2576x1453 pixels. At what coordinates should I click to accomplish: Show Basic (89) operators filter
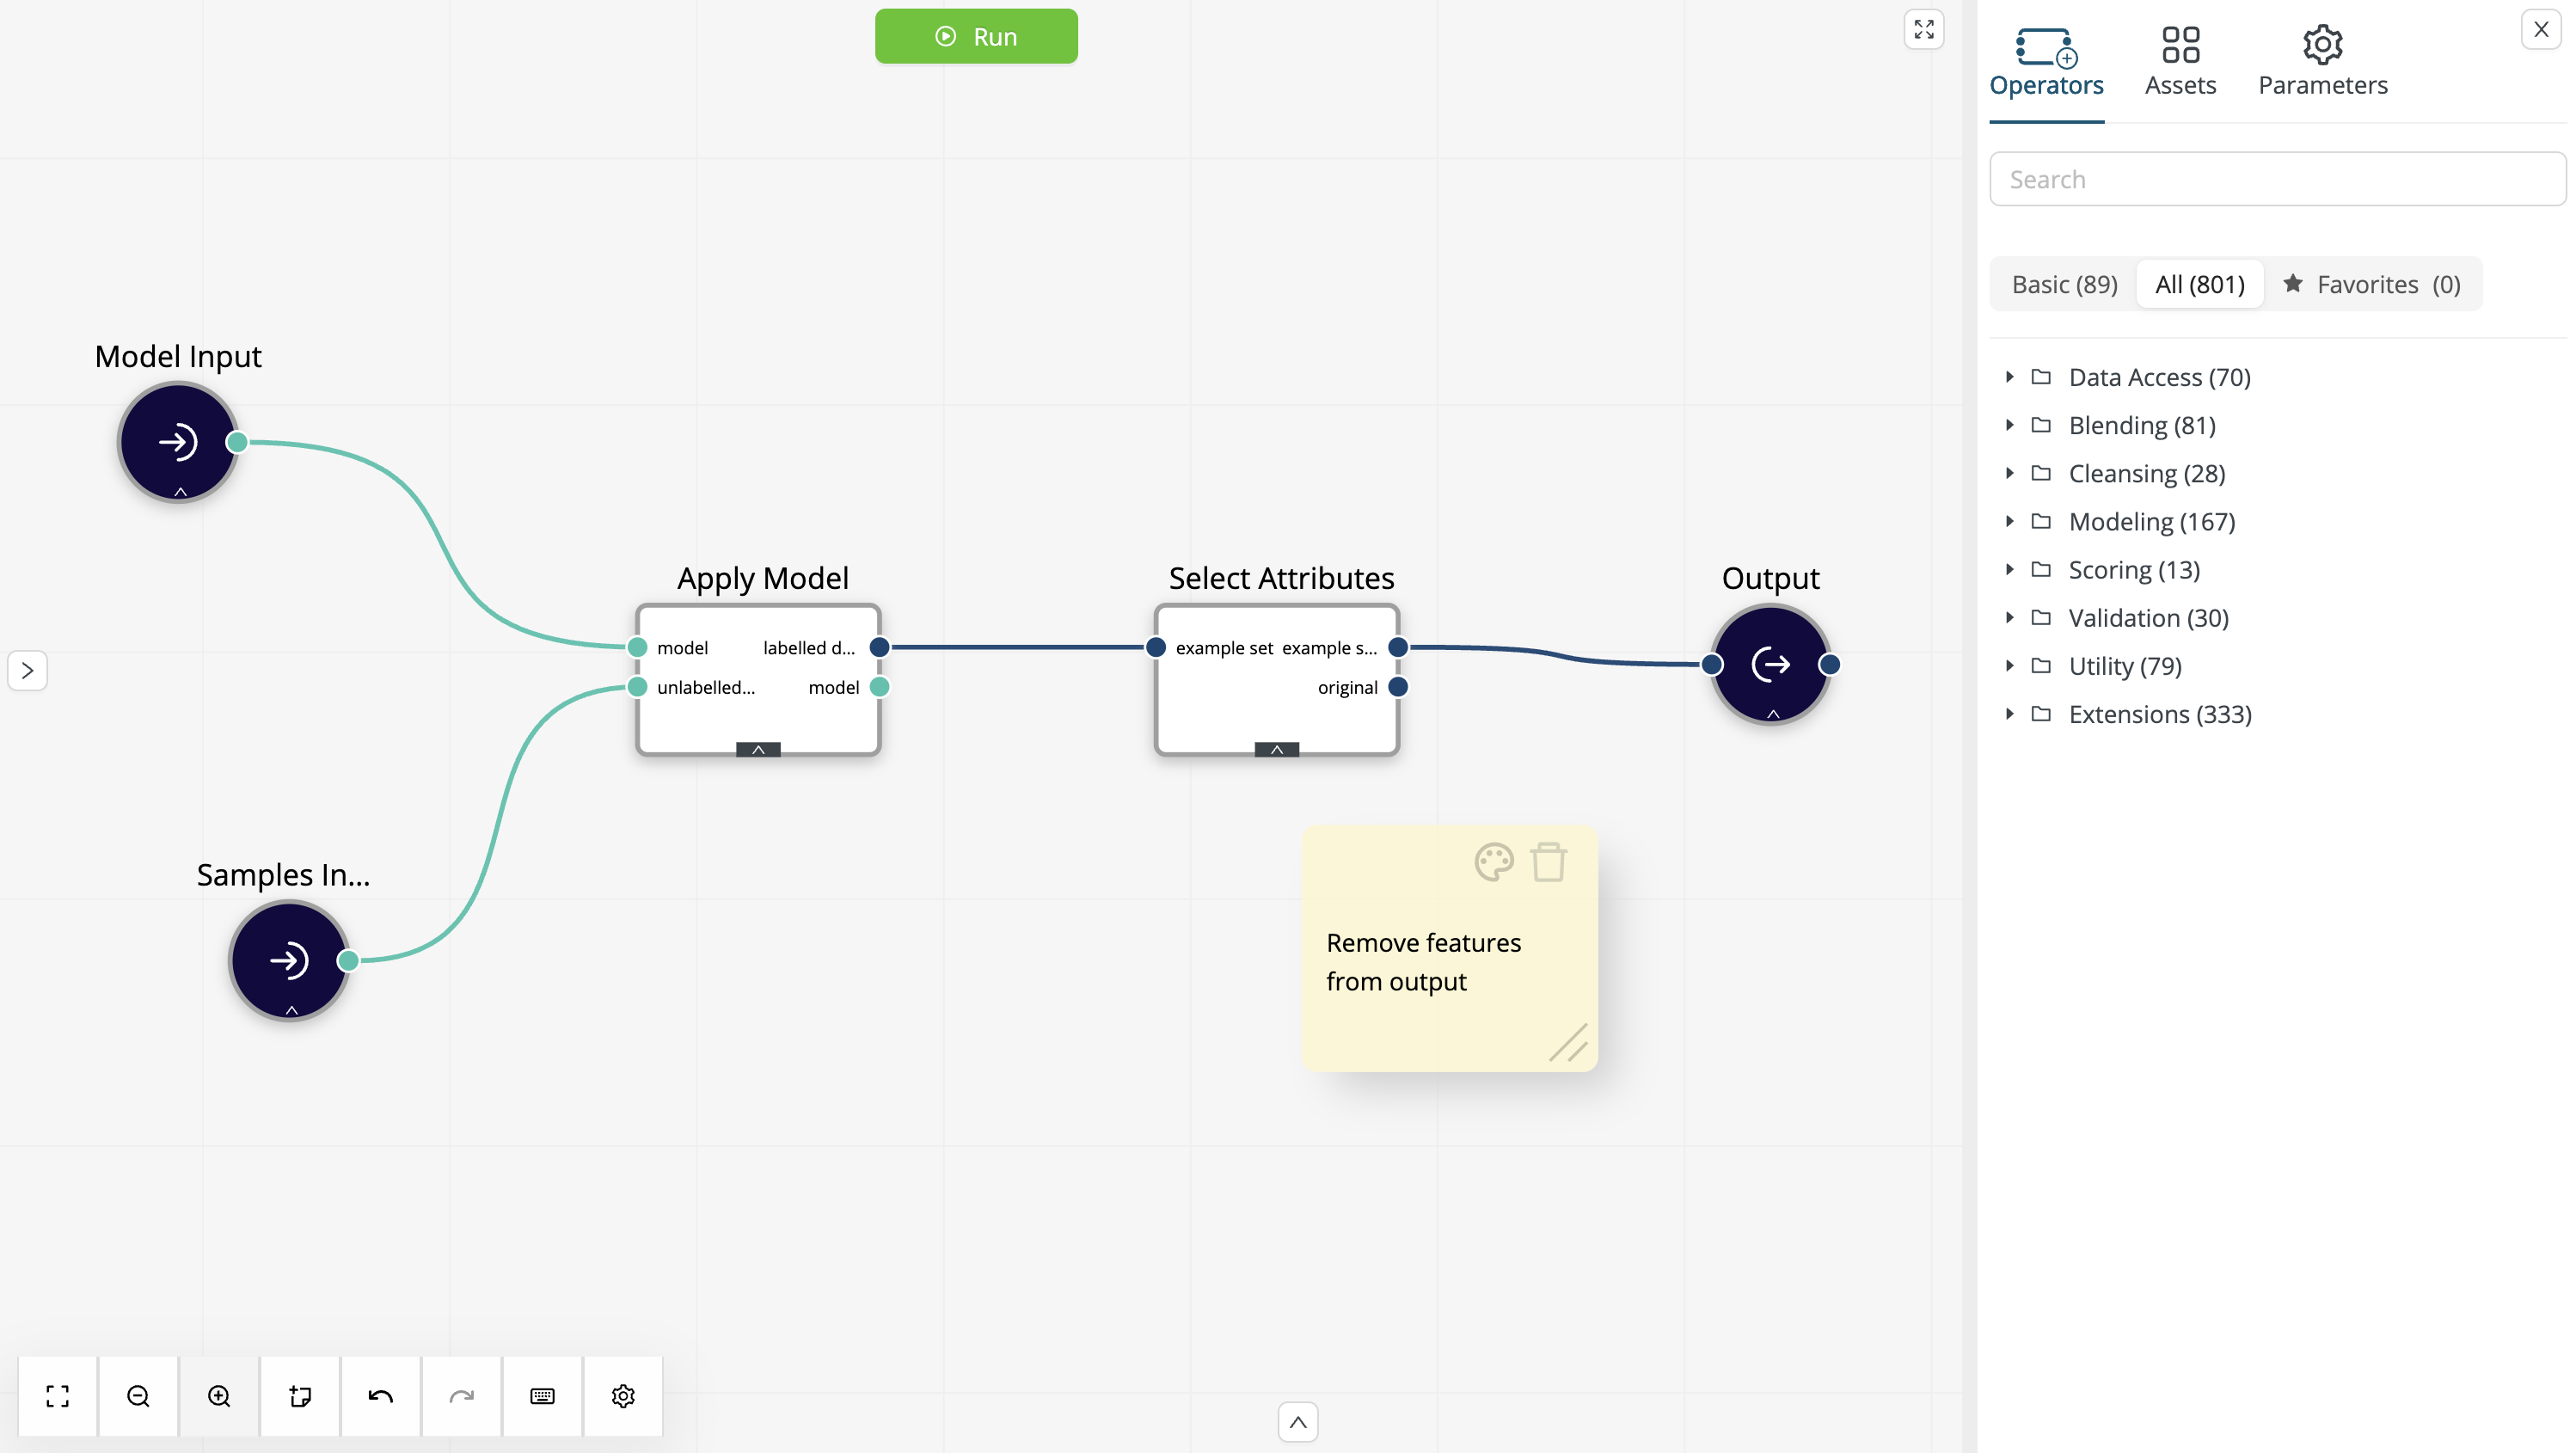2064,284
